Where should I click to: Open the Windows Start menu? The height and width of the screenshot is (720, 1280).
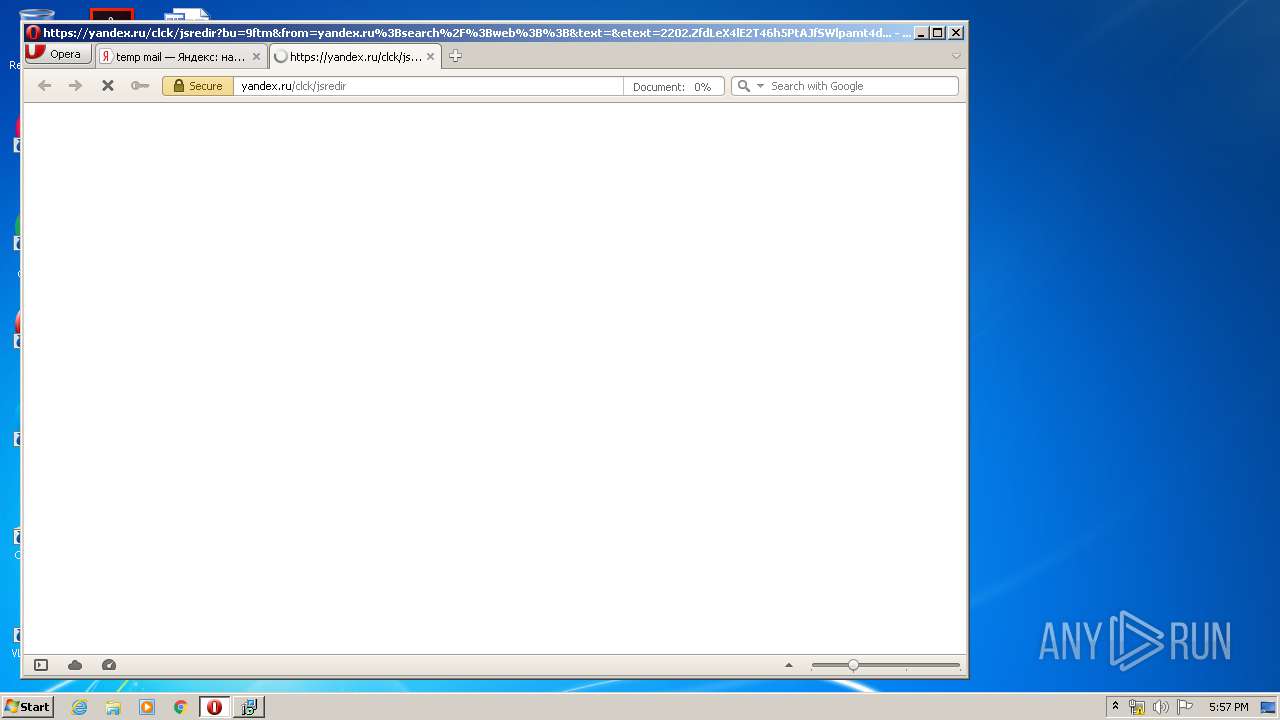(x=28, y=707)
